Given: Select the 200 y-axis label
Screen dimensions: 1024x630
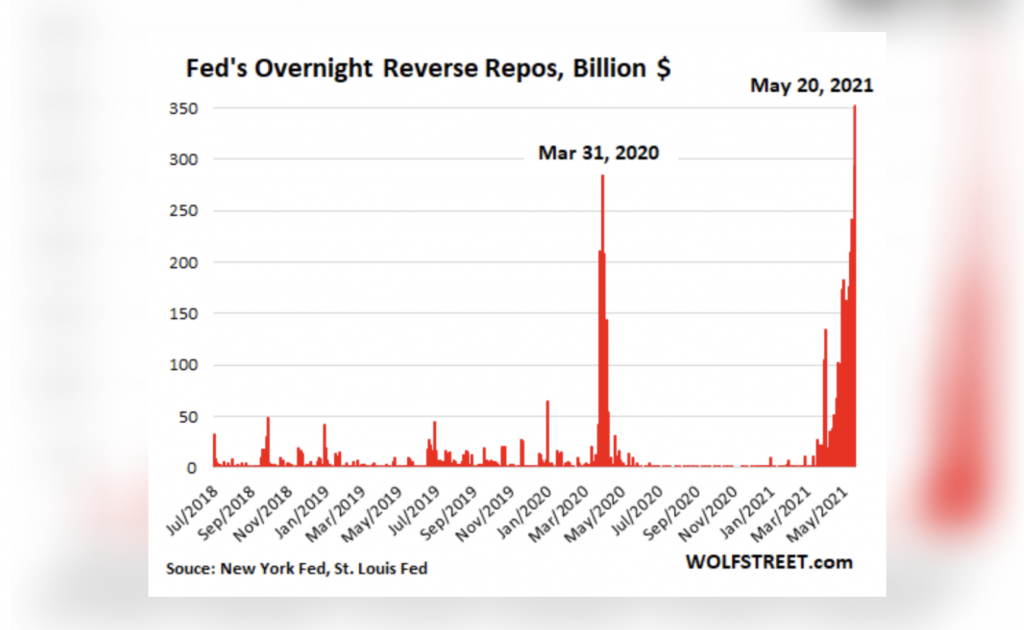Looking at the screenshot, I should point(187,262).
